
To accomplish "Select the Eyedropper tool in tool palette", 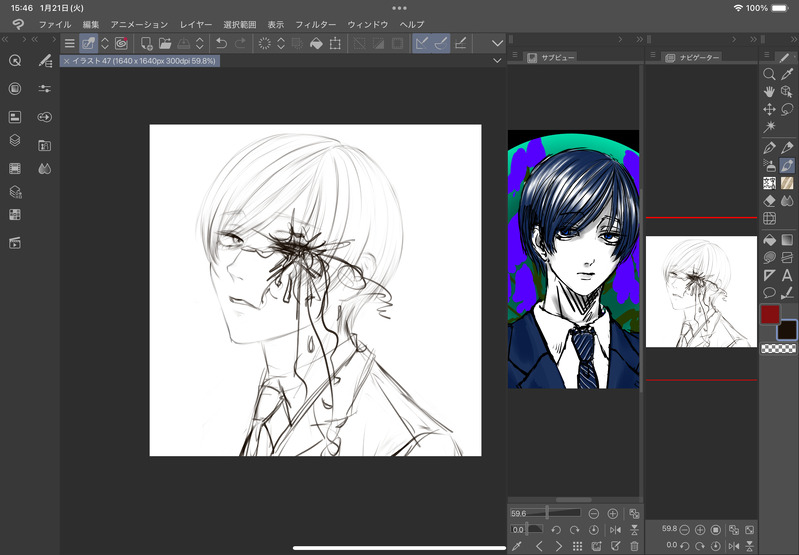I will (787, 74).
